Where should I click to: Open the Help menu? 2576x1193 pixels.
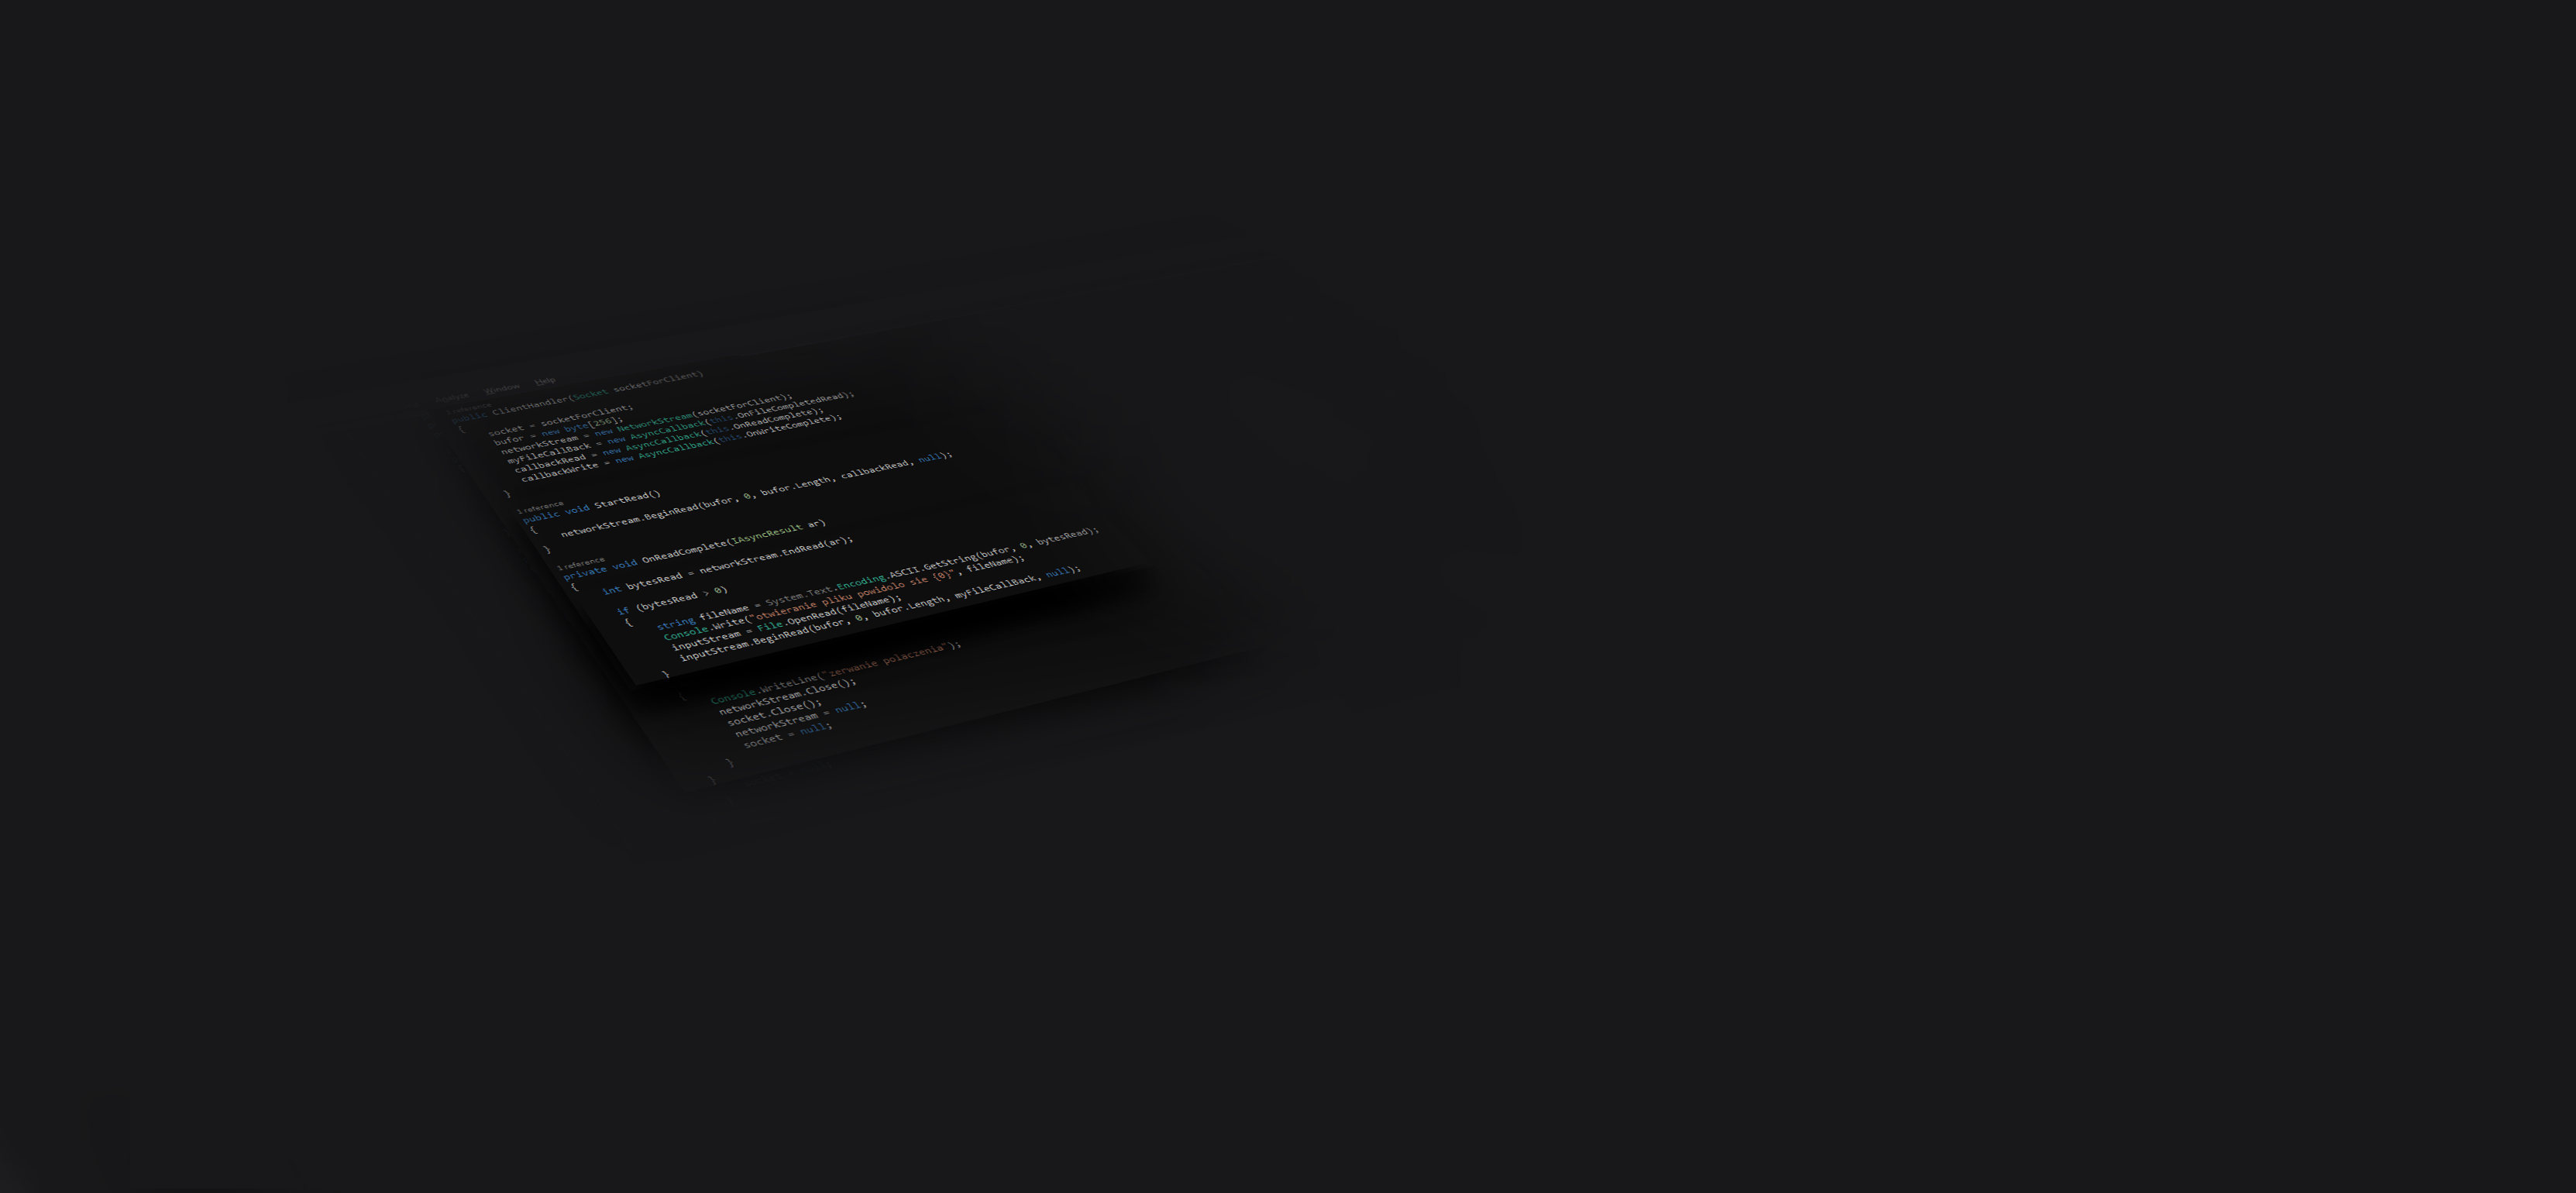point(545,381)
